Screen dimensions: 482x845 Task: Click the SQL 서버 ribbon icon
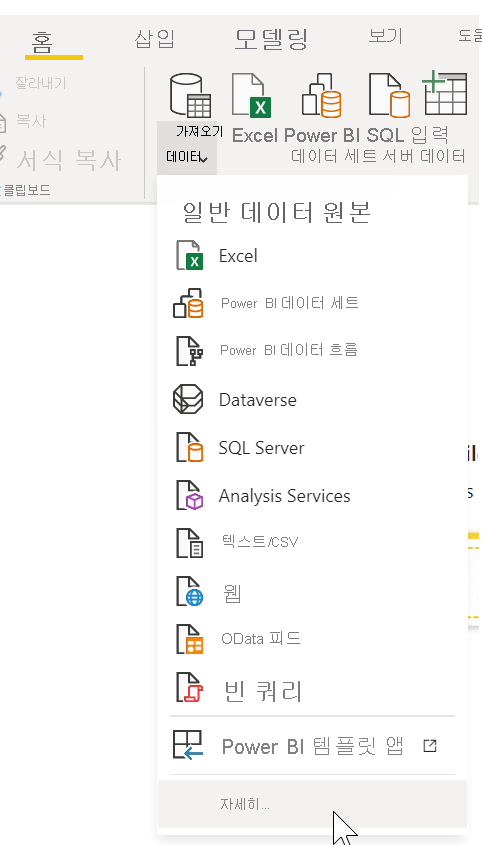(389, 95)
